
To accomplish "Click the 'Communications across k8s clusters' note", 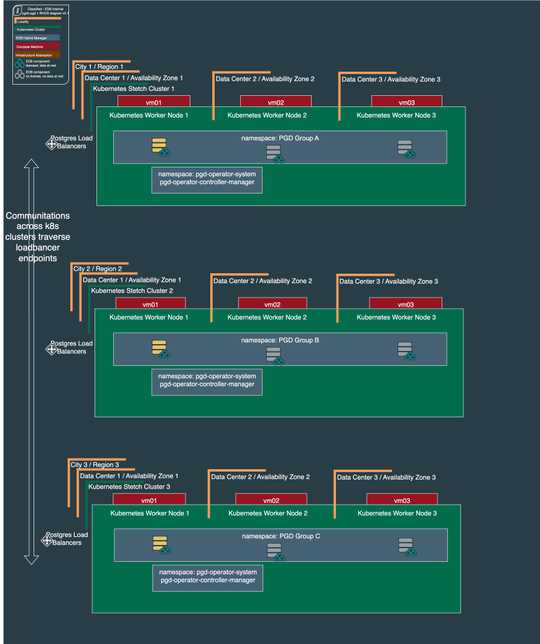I will tap(37, 237).
